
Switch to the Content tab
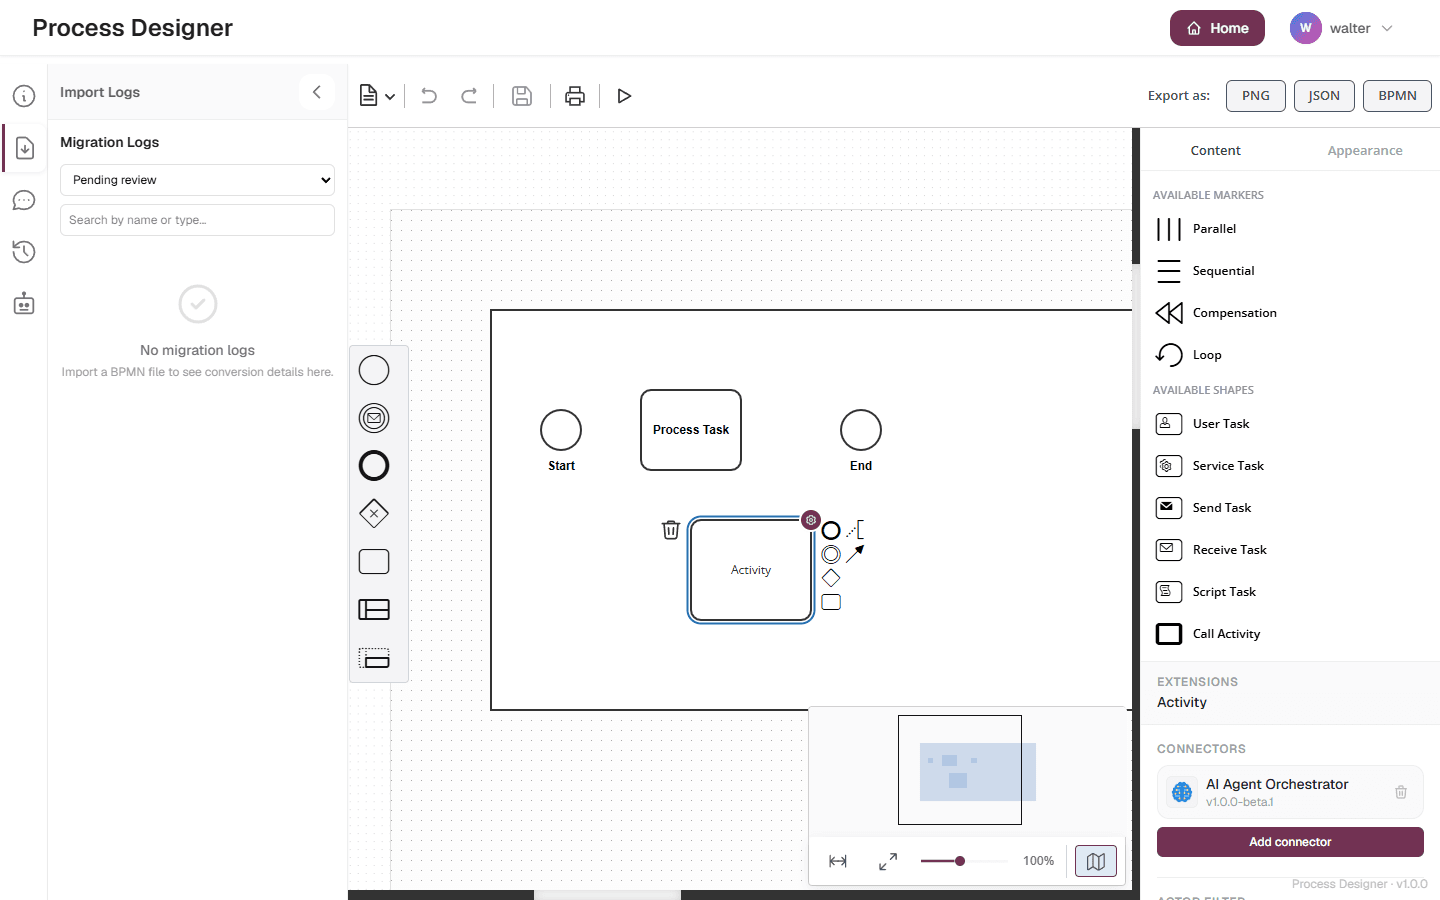(x=1215, y=151)
